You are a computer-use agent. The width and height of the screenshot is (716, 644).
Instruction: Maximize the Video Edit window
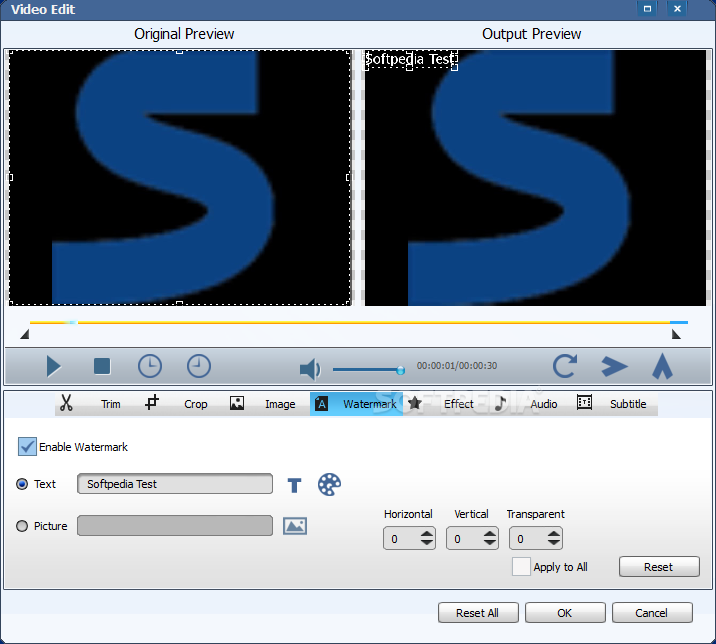click(647, 9)
